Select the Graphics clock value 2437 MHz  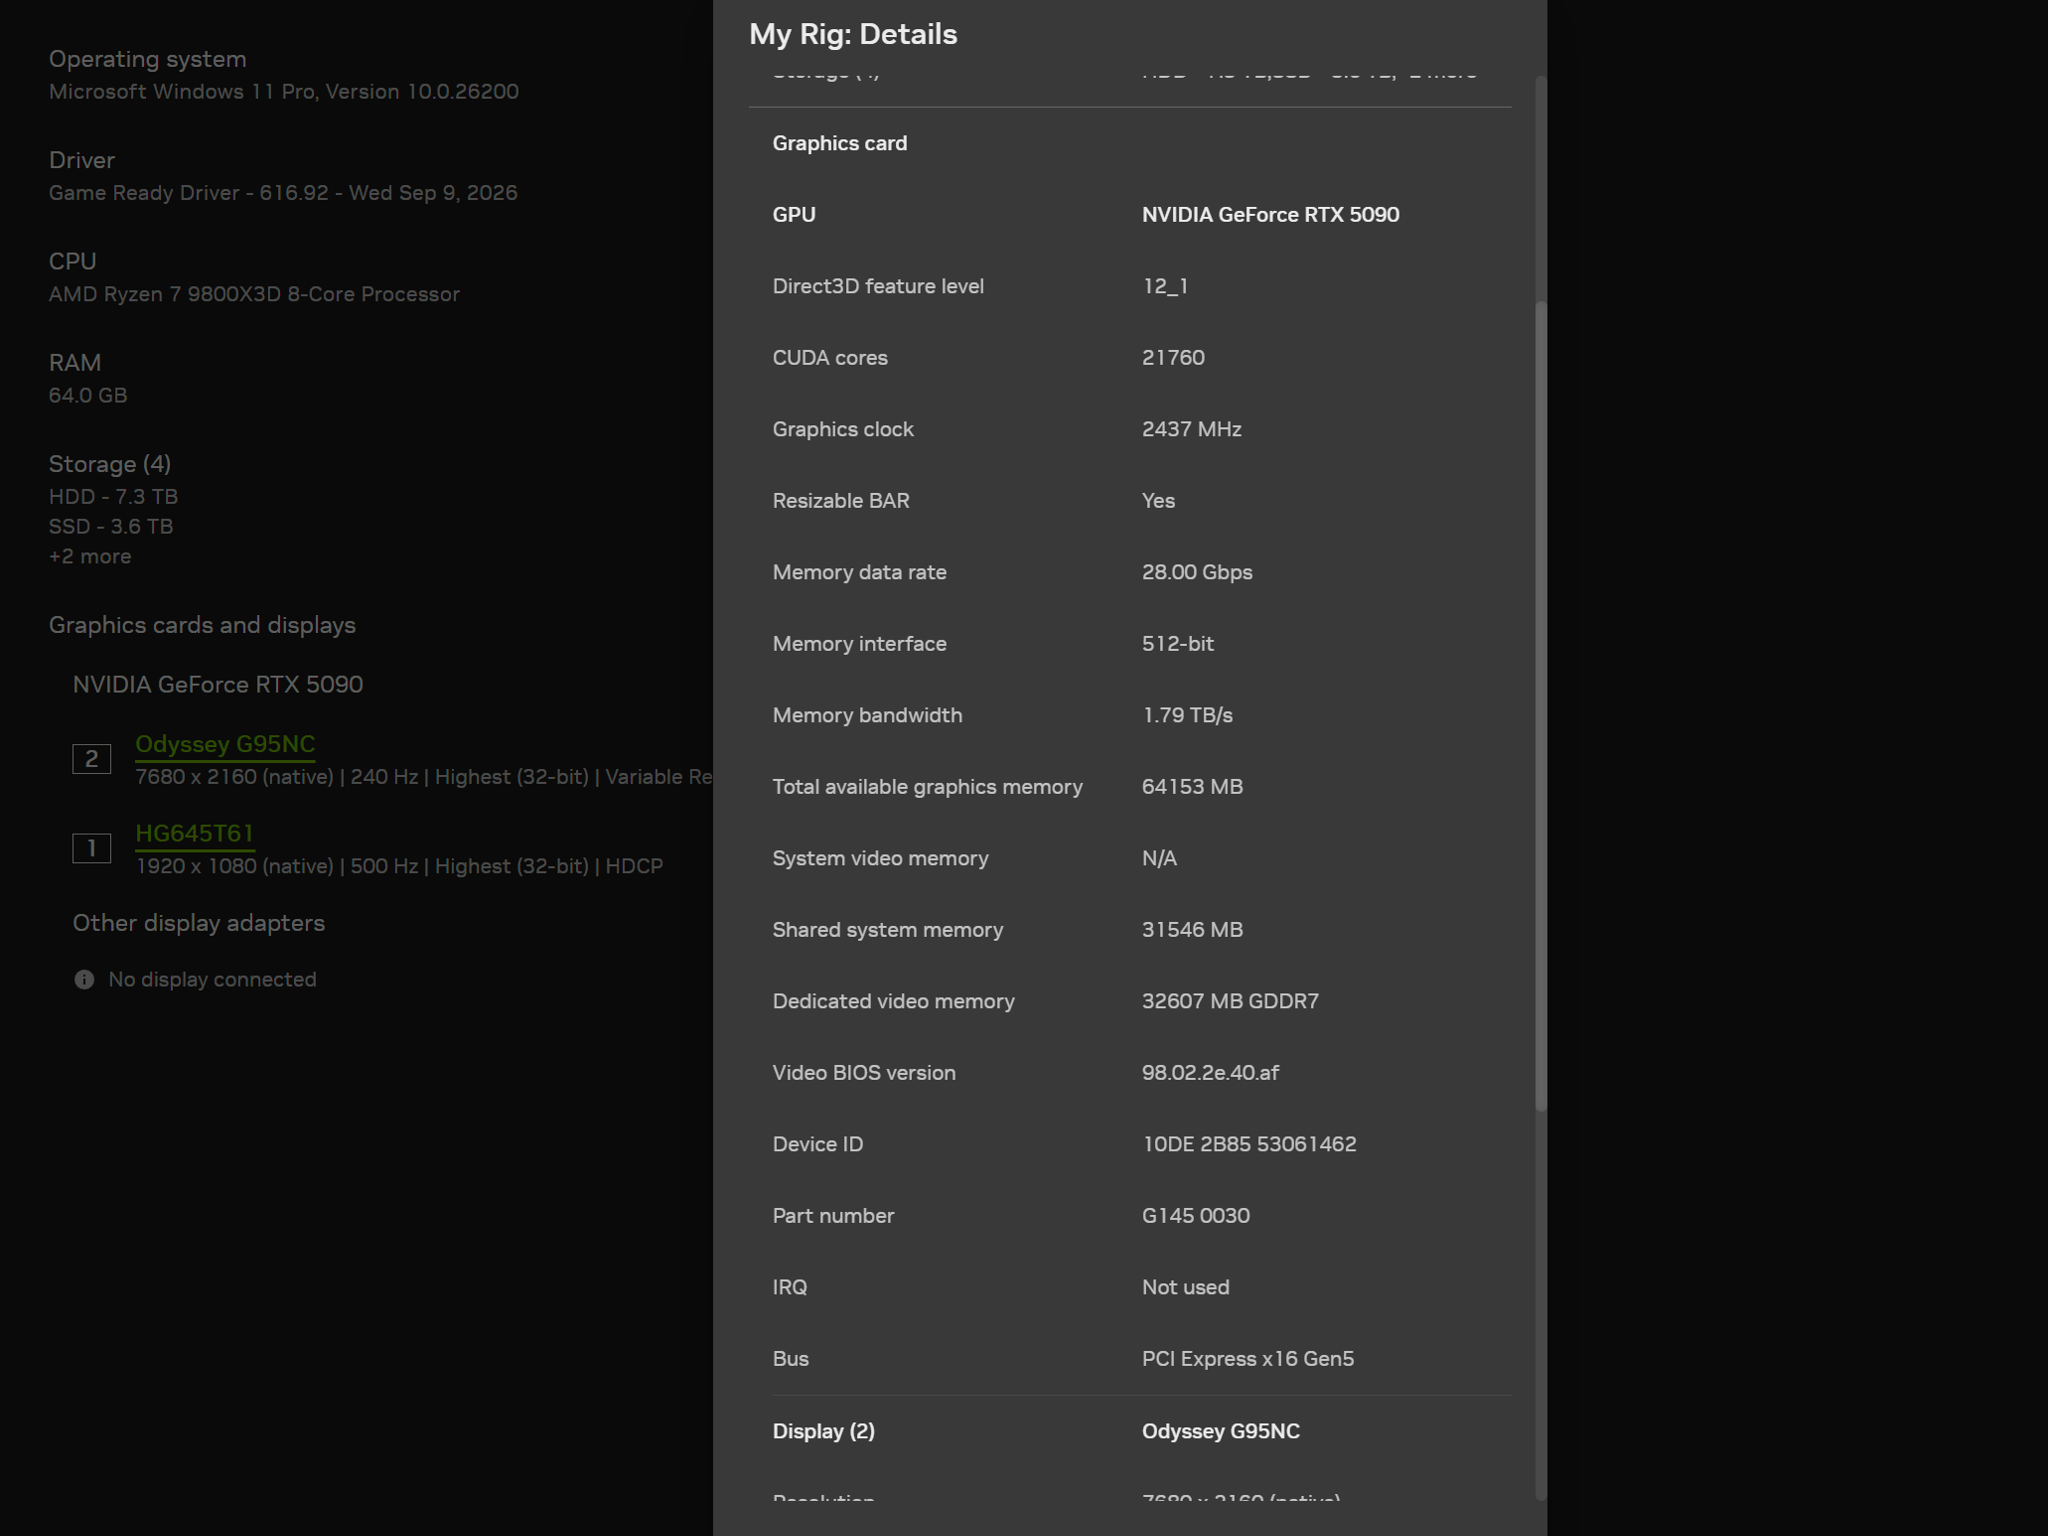(1192, 429)
